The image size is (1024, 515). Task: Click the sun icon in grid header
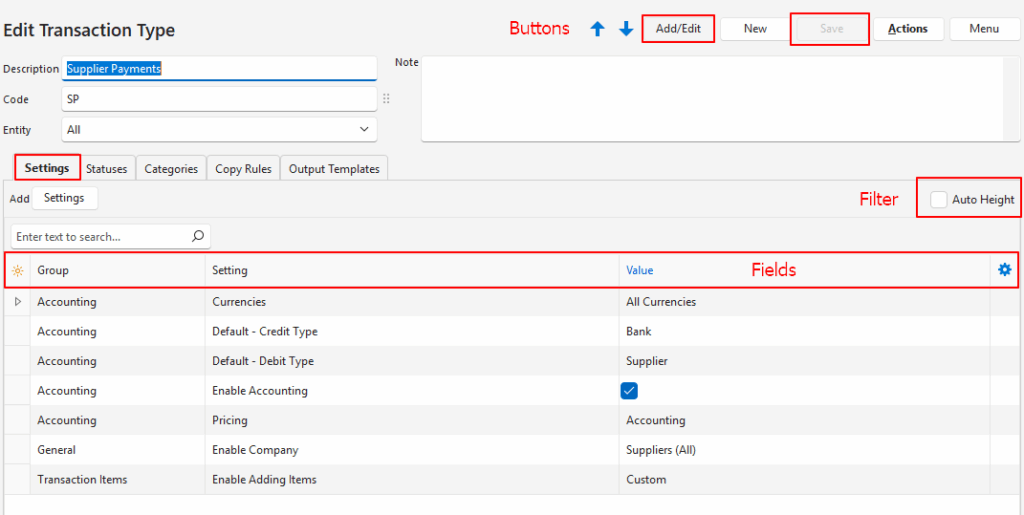pos(17,271)
